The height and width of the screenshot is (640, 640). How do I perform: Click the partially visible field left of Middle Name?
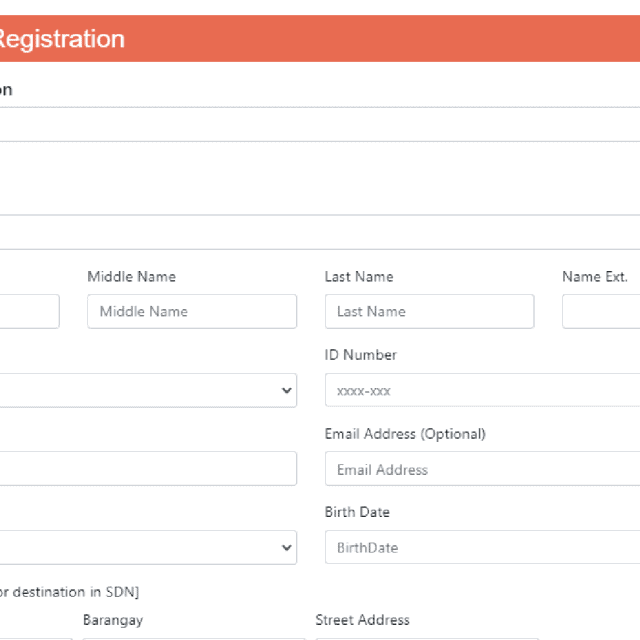[x=29, y=311]
